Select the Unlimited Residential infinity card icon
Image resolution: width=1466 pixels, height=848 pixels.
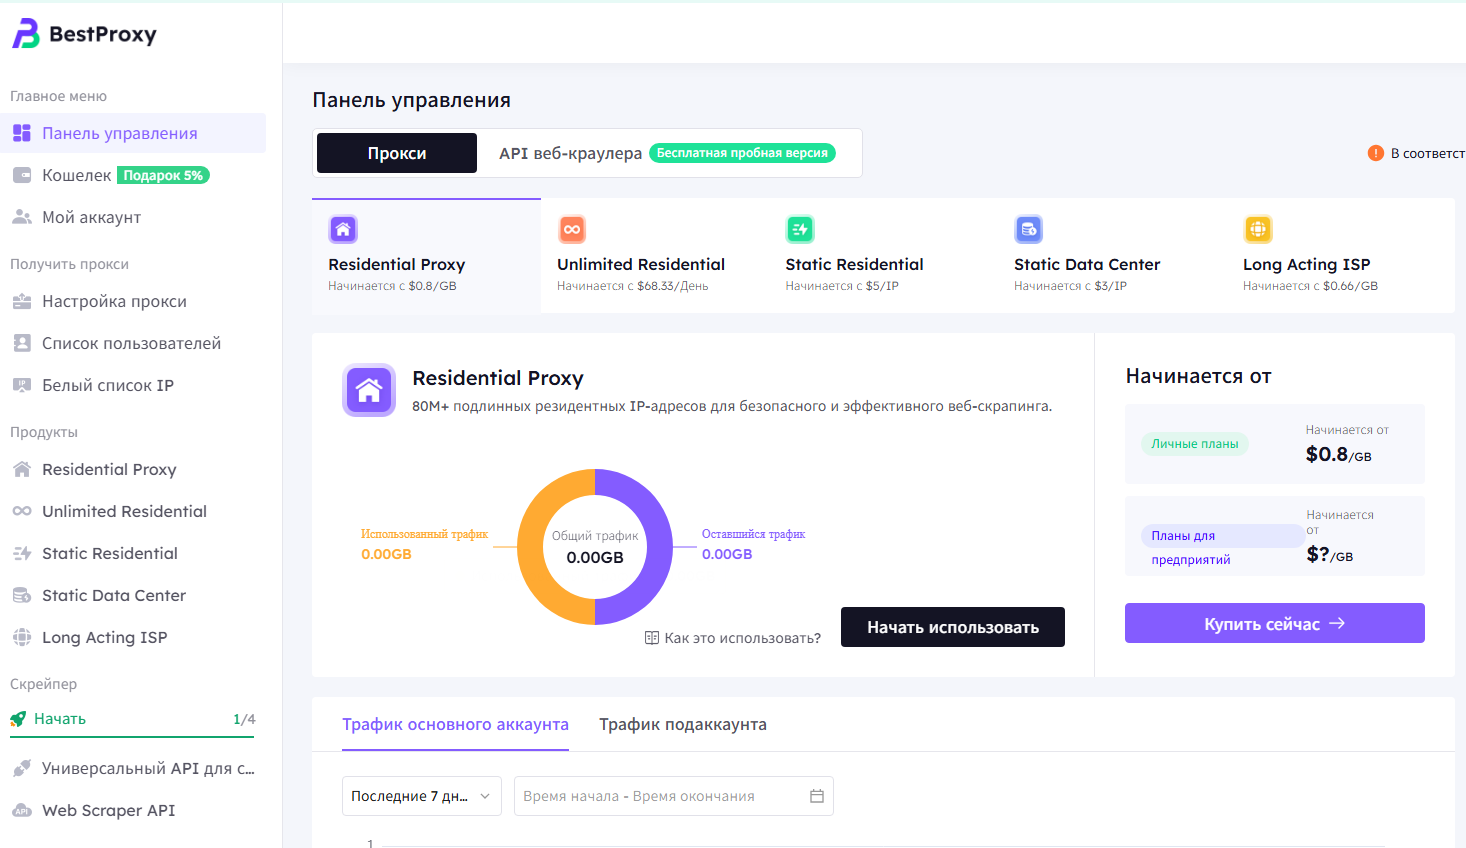point(571,229)
